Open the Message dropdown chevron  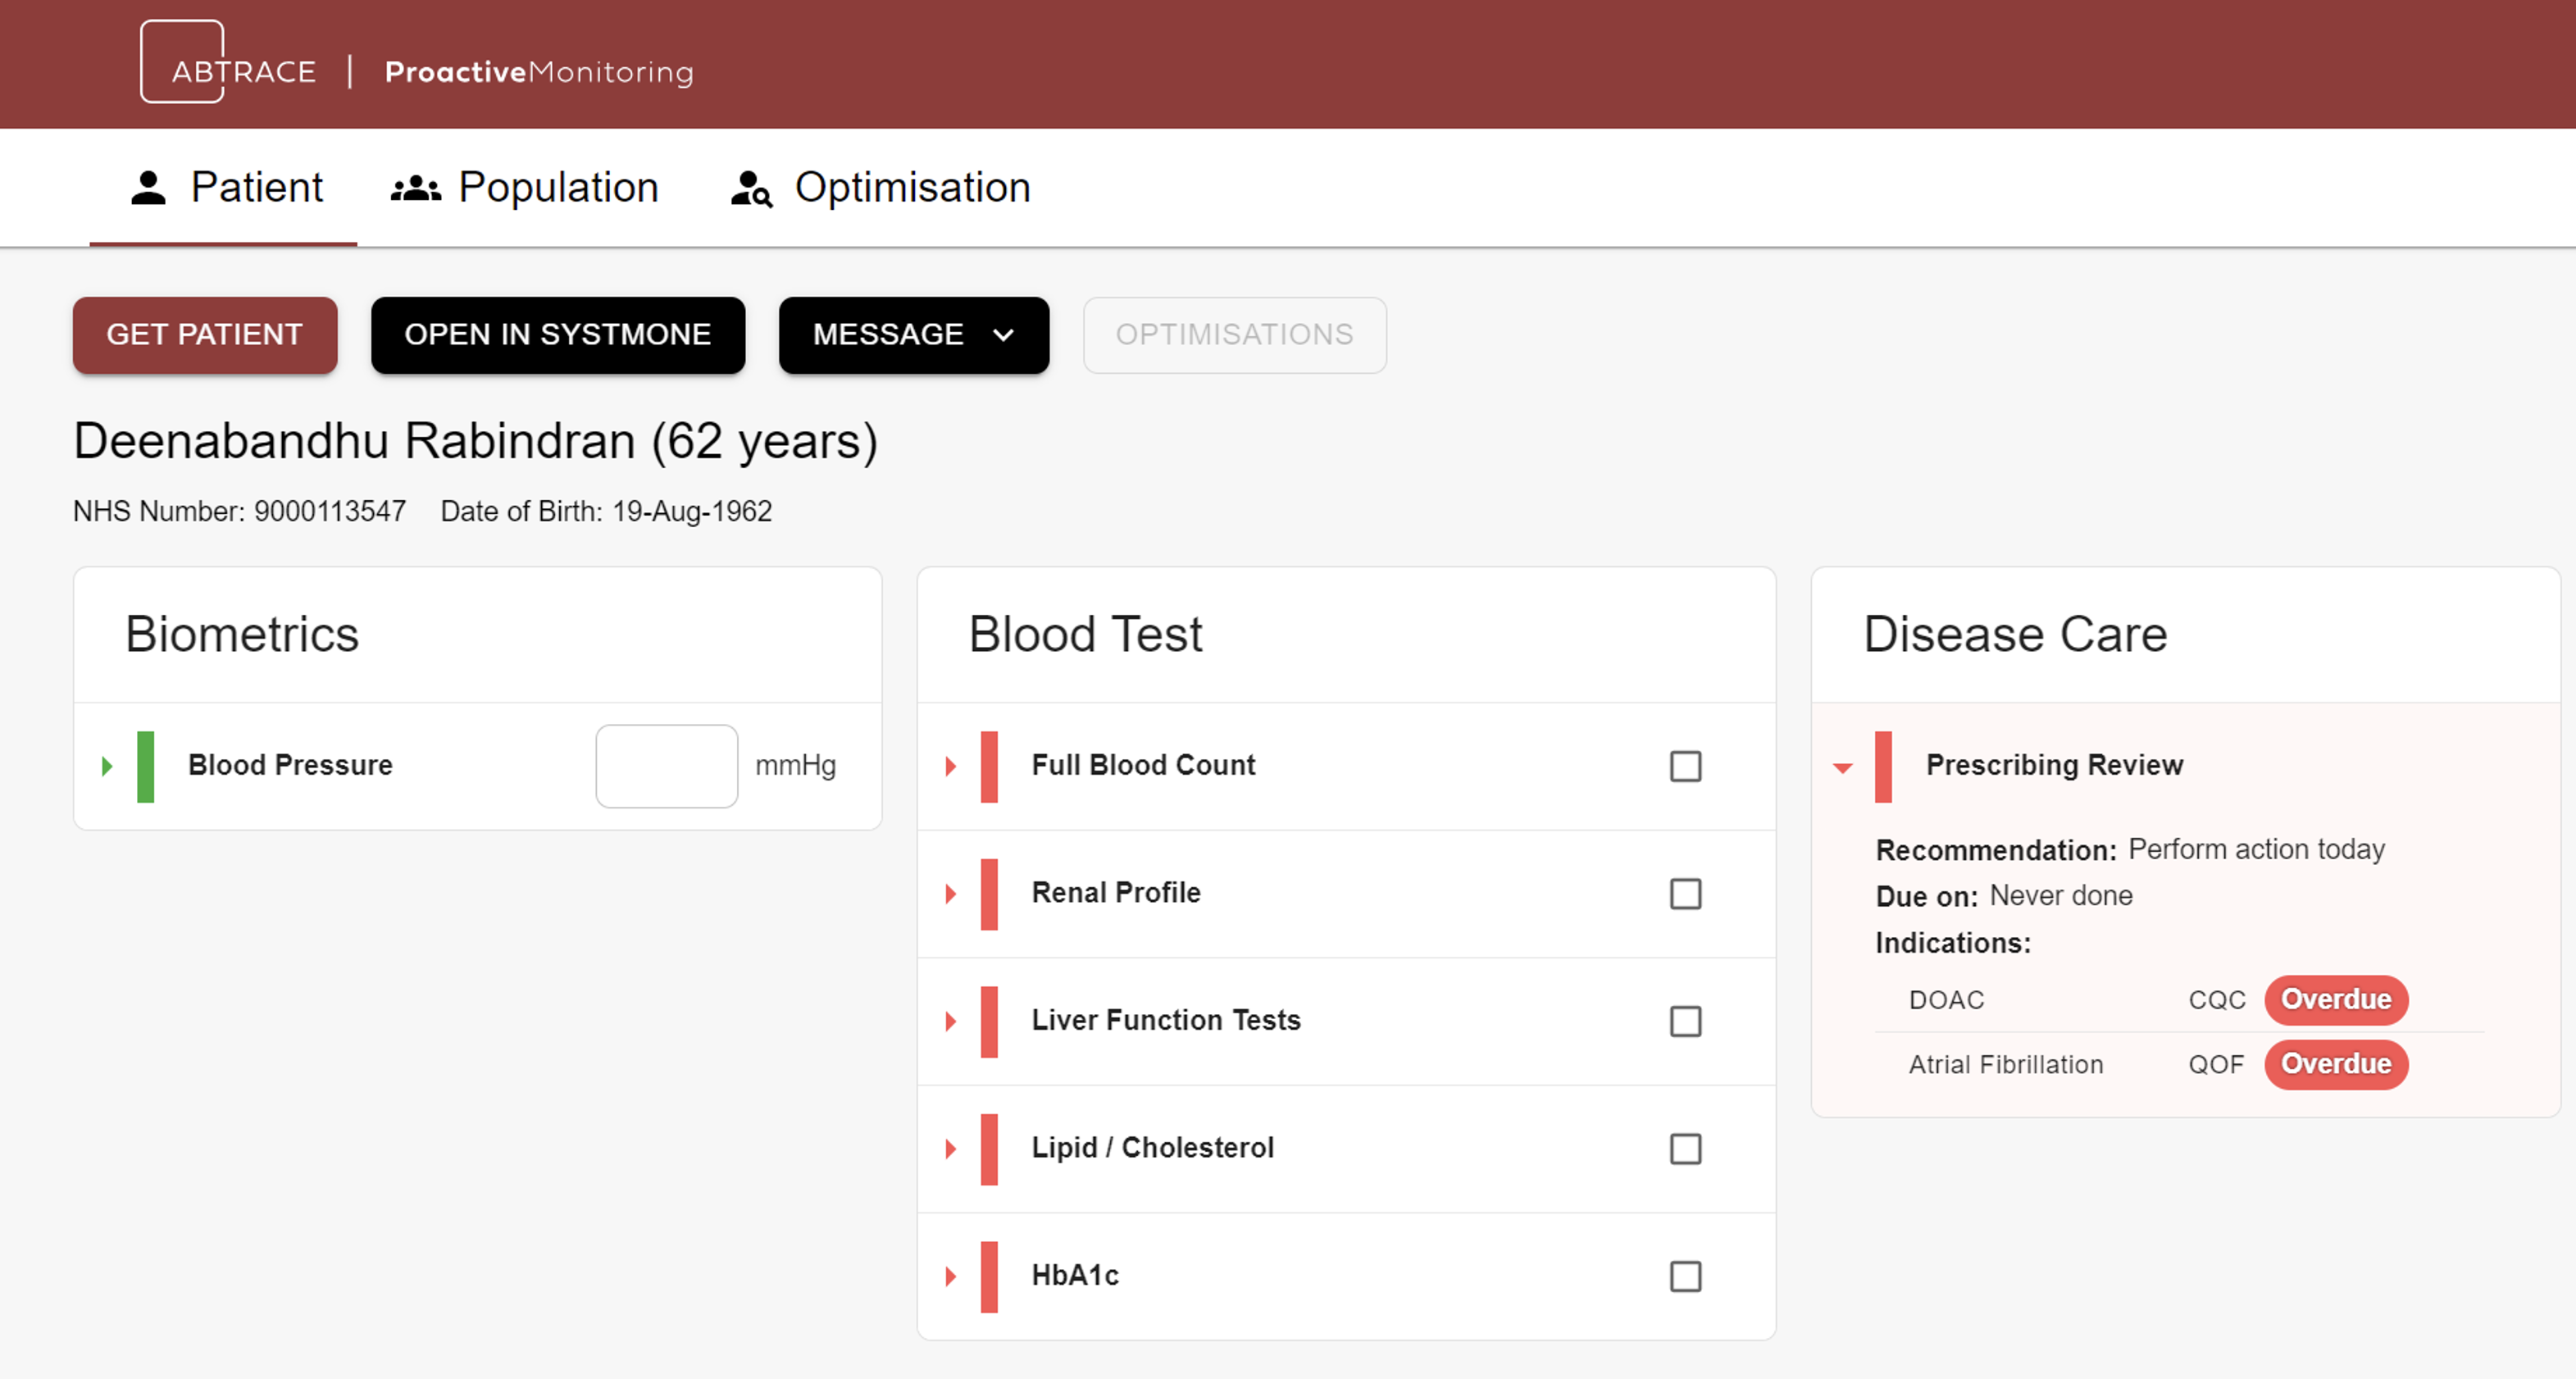click(x=1004, y=335)
